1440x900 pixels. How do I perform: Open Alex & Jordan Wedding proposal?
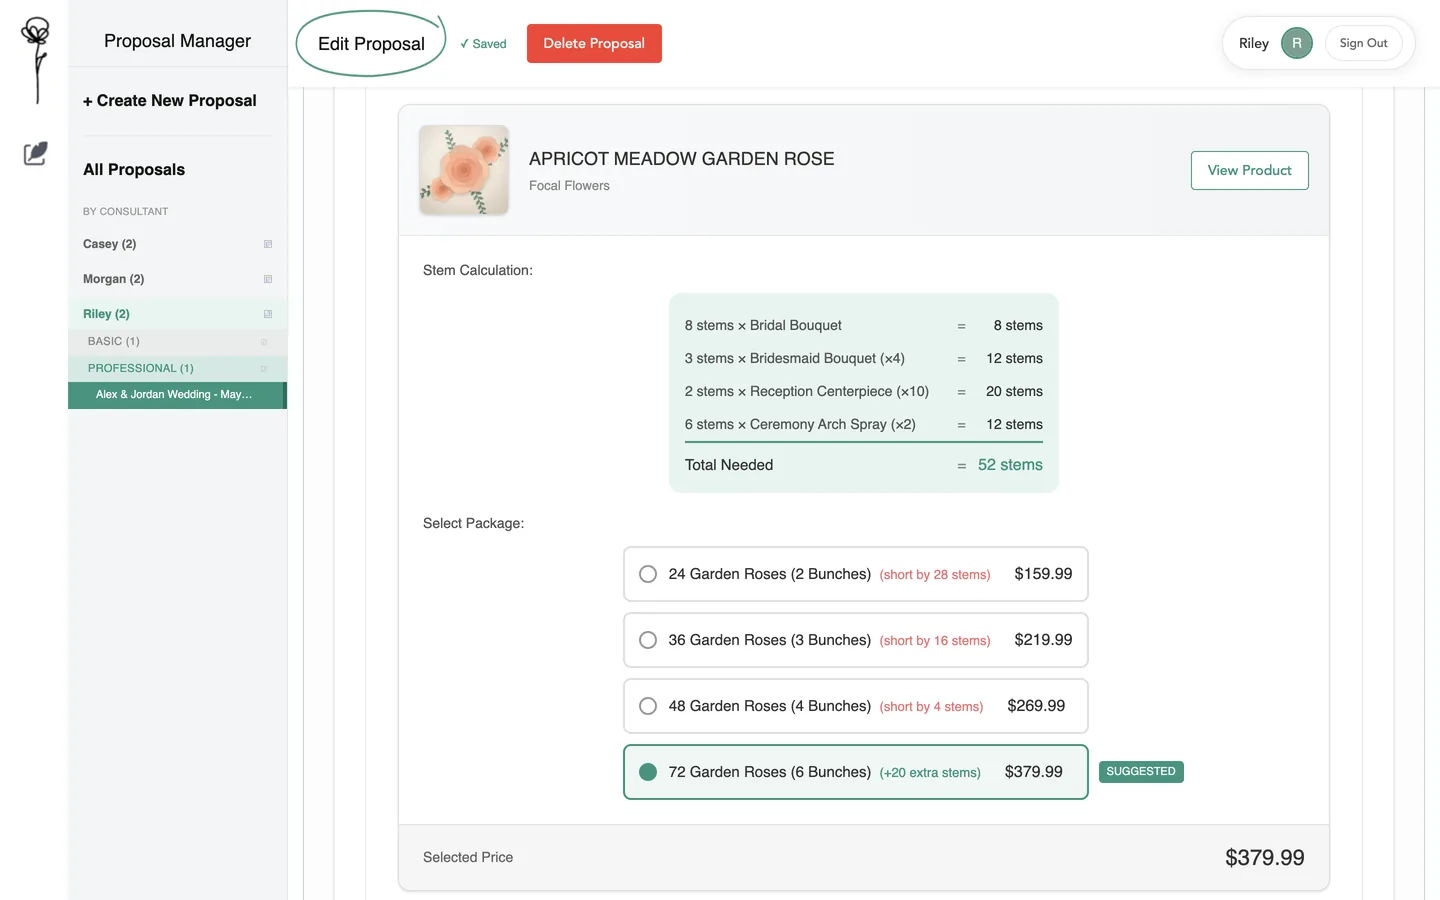(177, 395)
